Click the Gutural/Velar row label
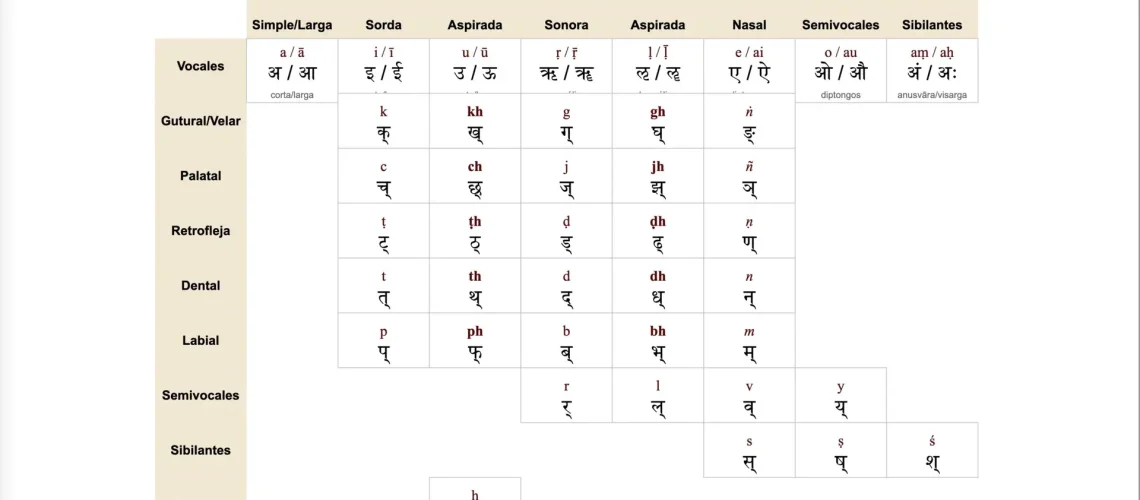The image size is (1140, 500). [x=200, y=121]
